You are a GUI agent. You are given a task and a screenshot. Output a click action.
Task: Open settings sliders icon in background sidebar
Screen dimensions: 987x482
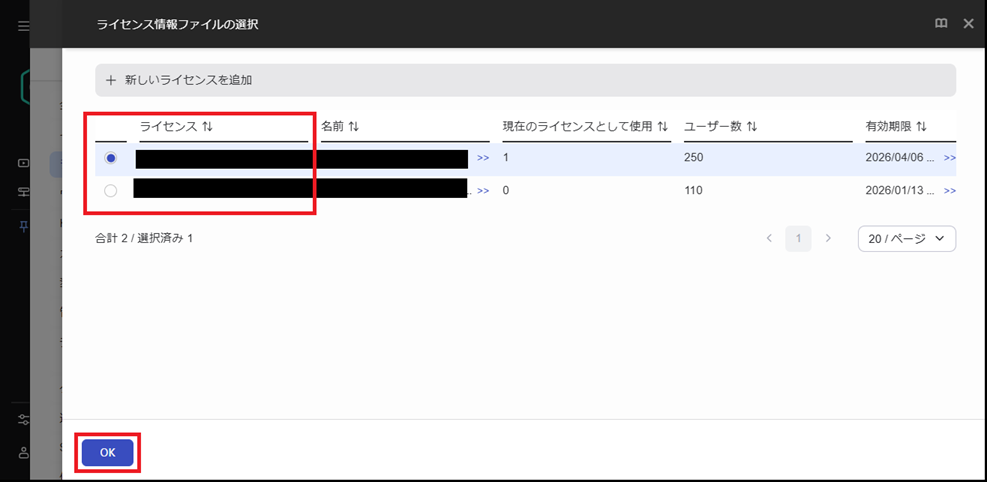(x=23, y=420)
